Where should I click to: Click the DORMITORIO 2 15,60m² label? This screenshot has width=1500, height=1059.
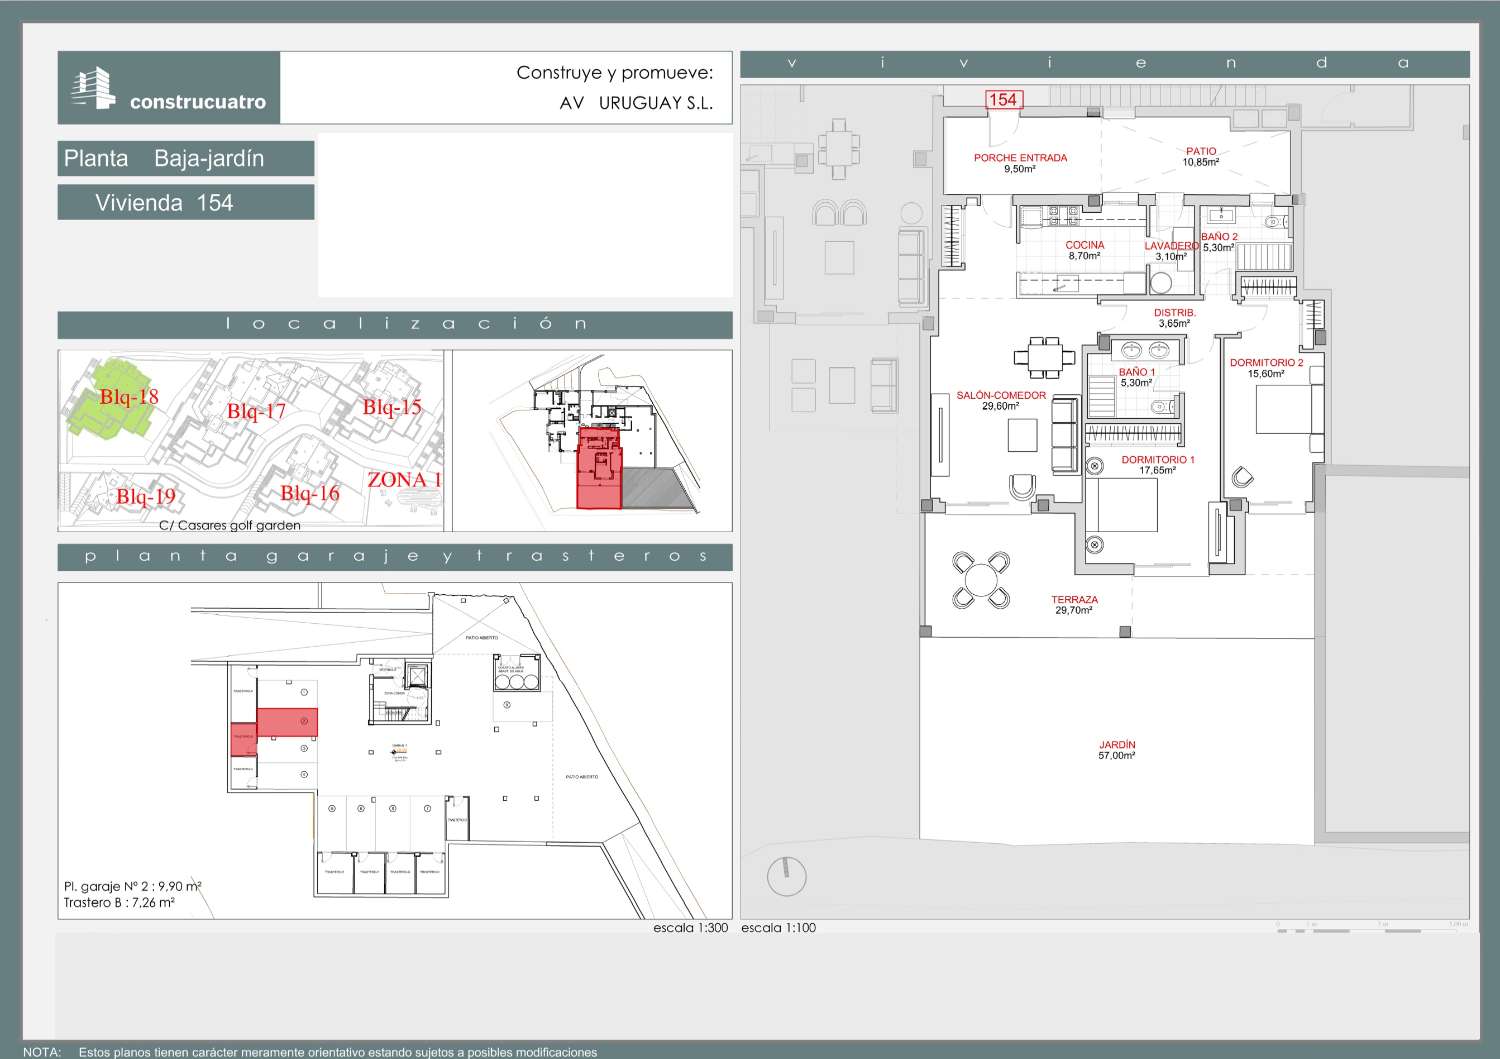click(x=1266, y=368)
